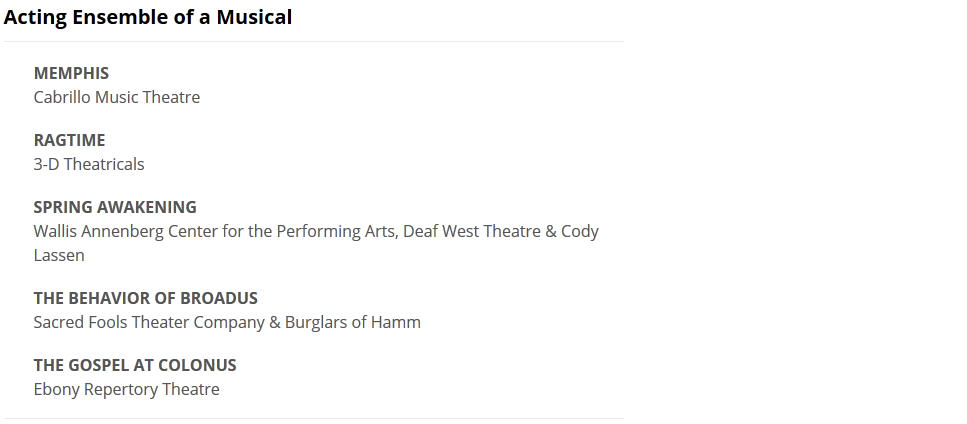This screenshot has width=967, height=424.
Task: Click the divider line under the heading
Action: pos(313,41)
